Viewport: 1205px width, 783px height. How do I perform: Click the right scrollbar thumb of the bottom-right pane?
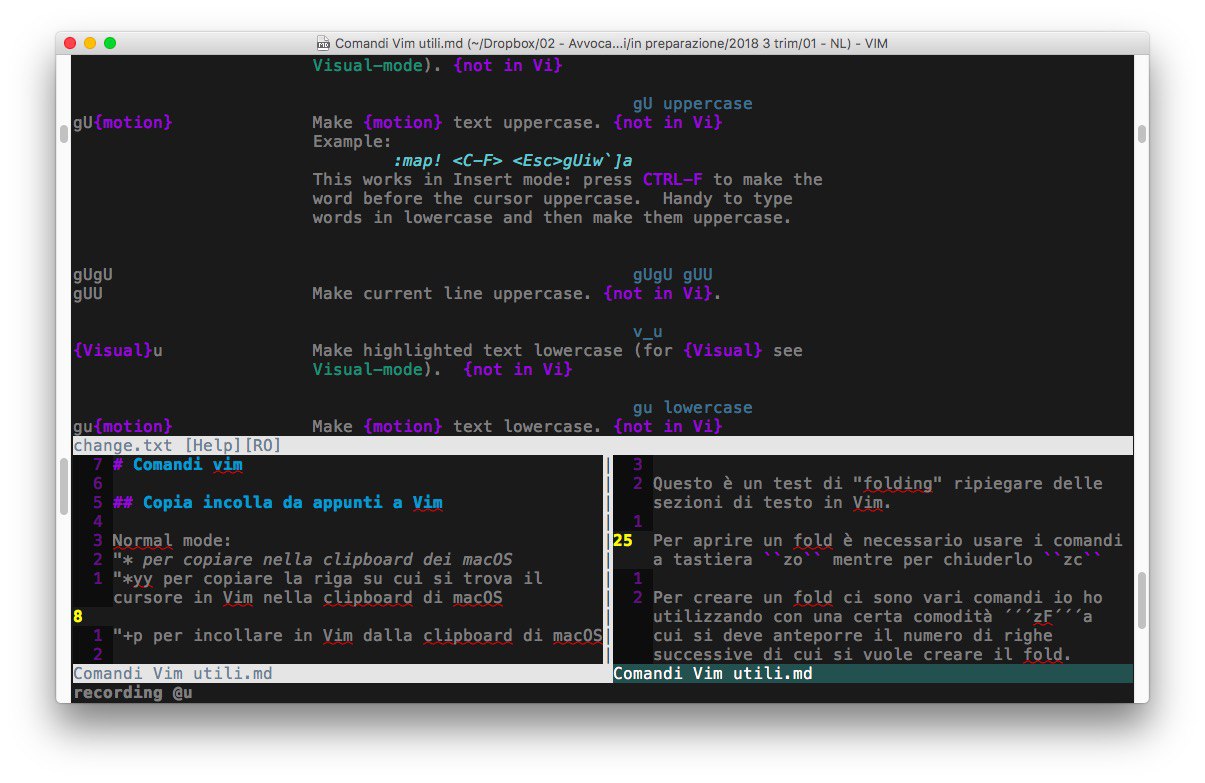point(1142,600)
